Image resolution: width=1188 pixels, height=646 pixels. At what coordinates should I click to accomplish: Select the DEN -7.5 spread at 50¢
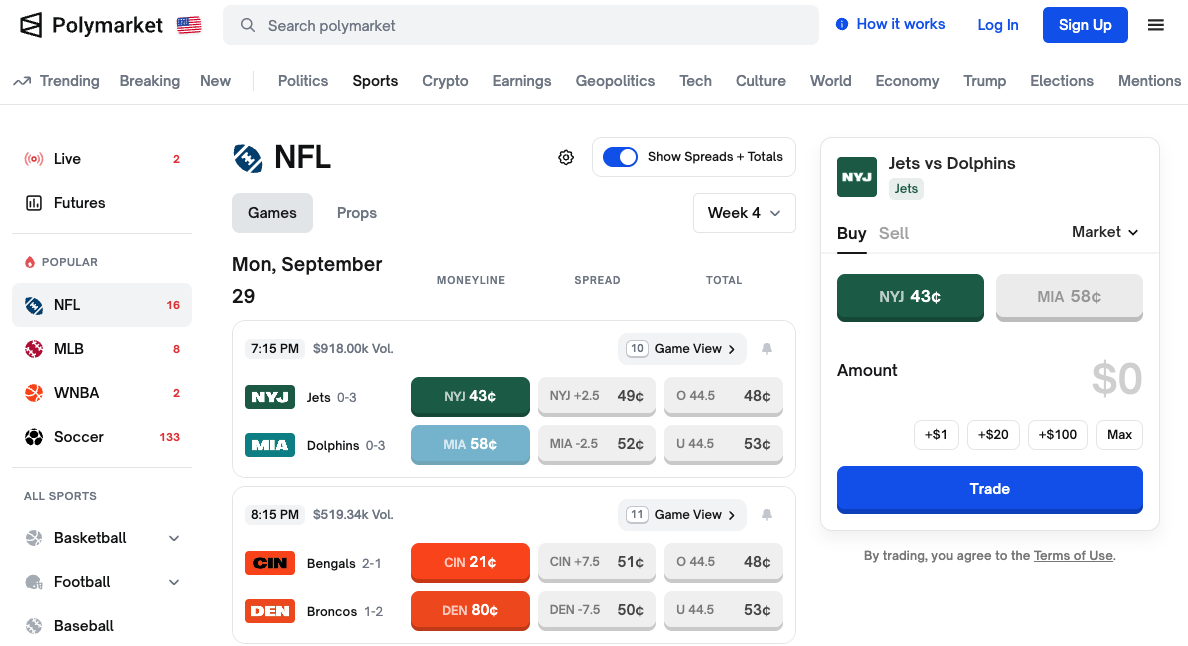coord(596,610)
